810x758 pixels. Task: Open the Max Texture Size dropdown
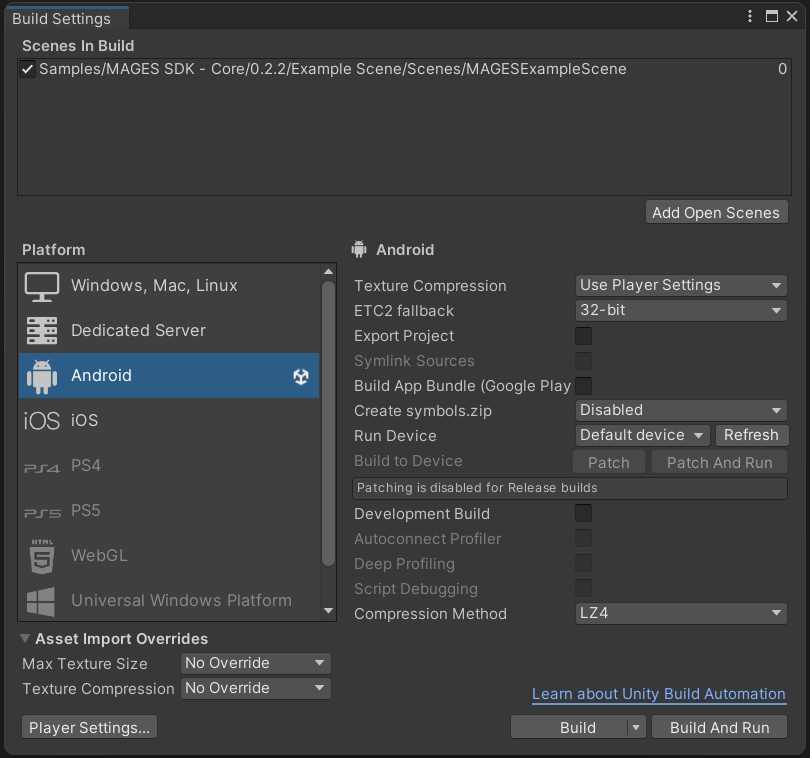[255, 663]
